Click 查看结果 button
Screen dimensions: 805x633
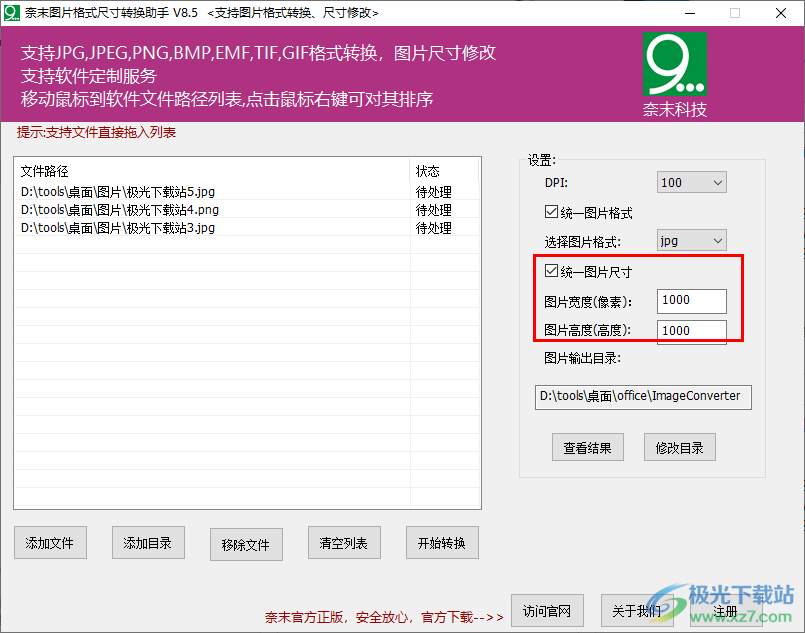[588, 447]
